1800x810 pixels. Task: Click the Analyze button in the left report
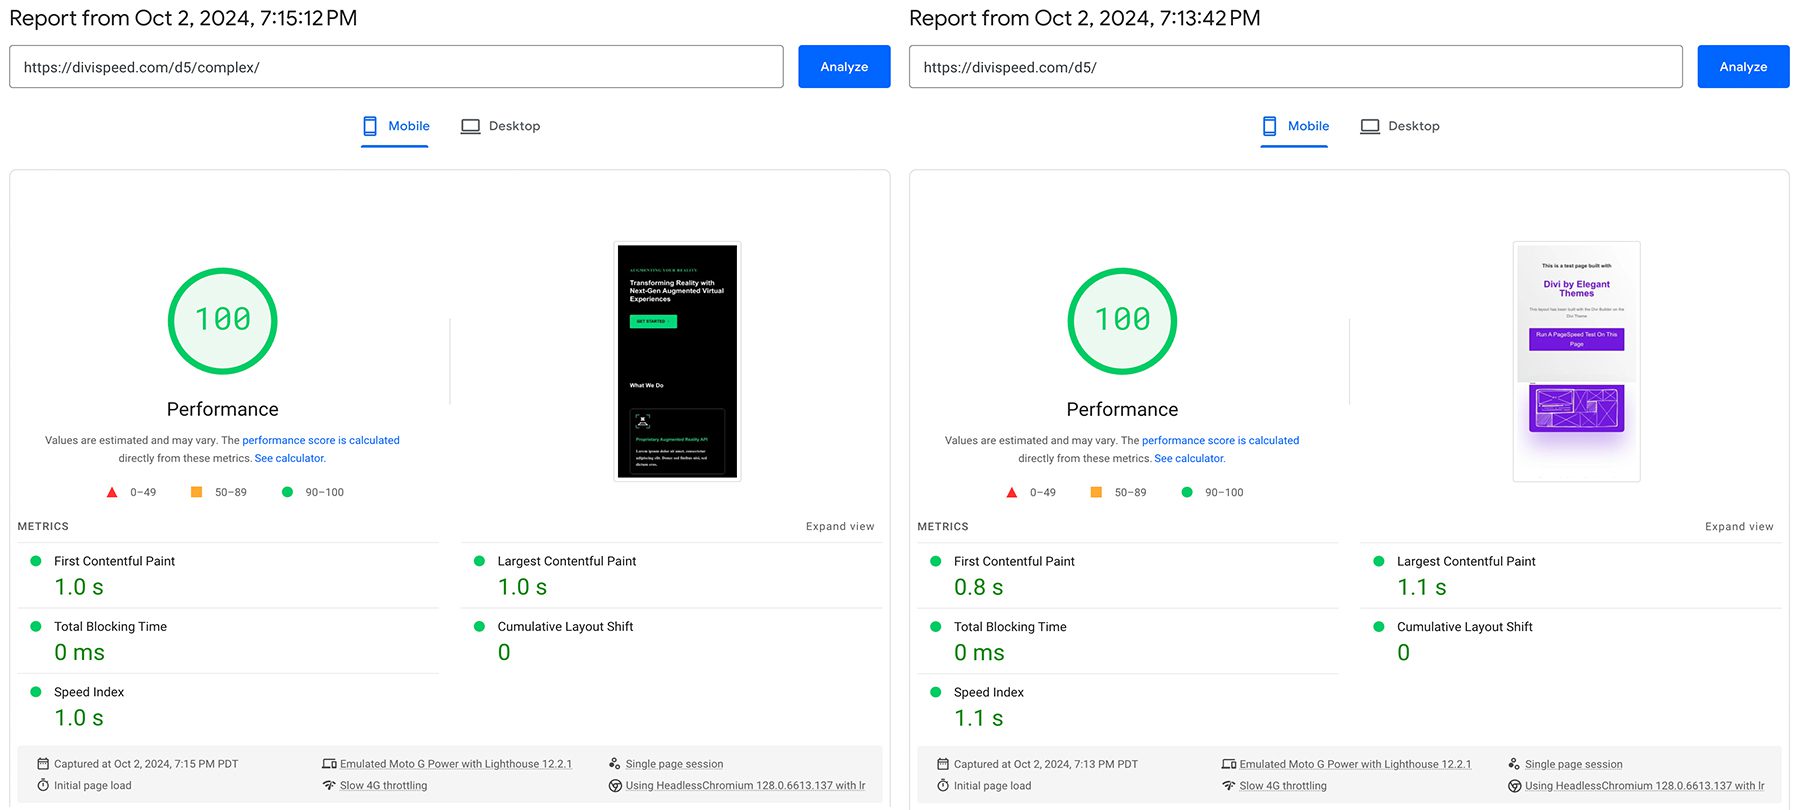[844, 67]
